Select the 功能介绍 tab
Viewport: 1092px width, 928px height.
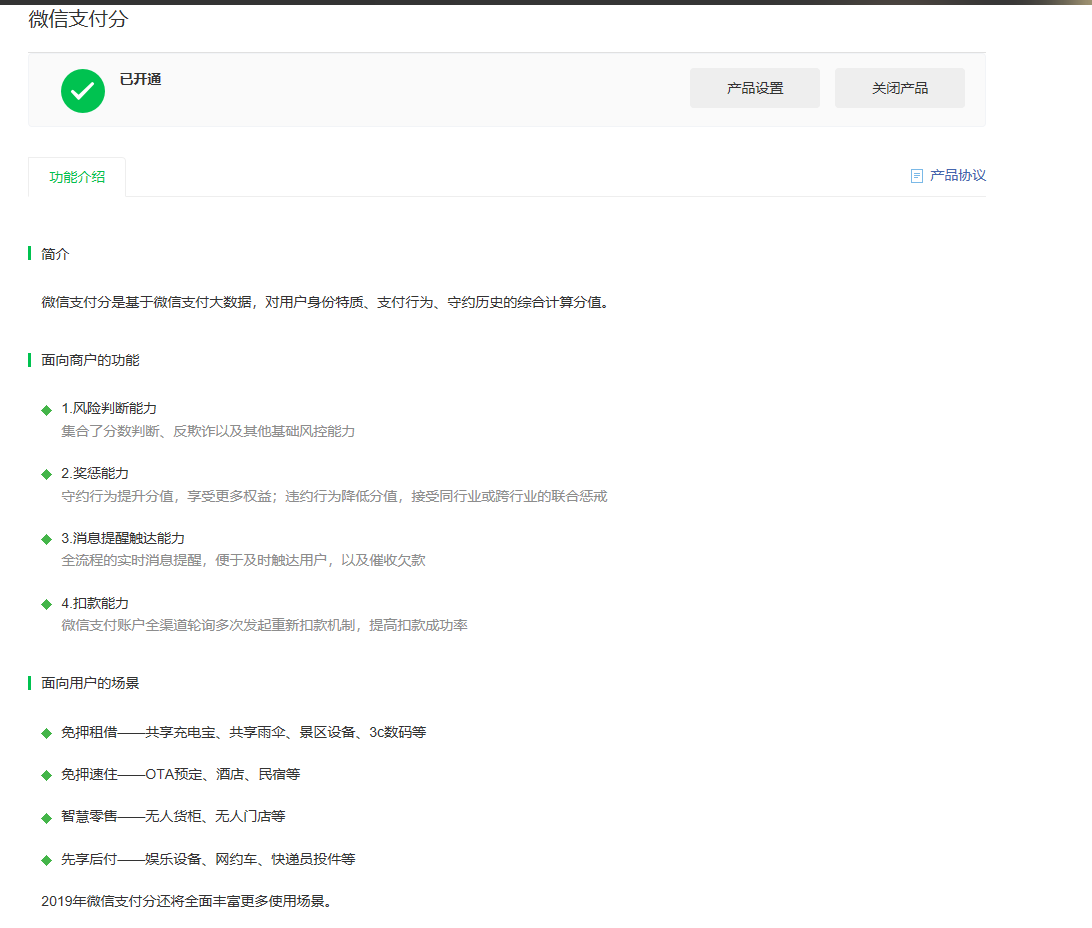click(x=77, y=178)
